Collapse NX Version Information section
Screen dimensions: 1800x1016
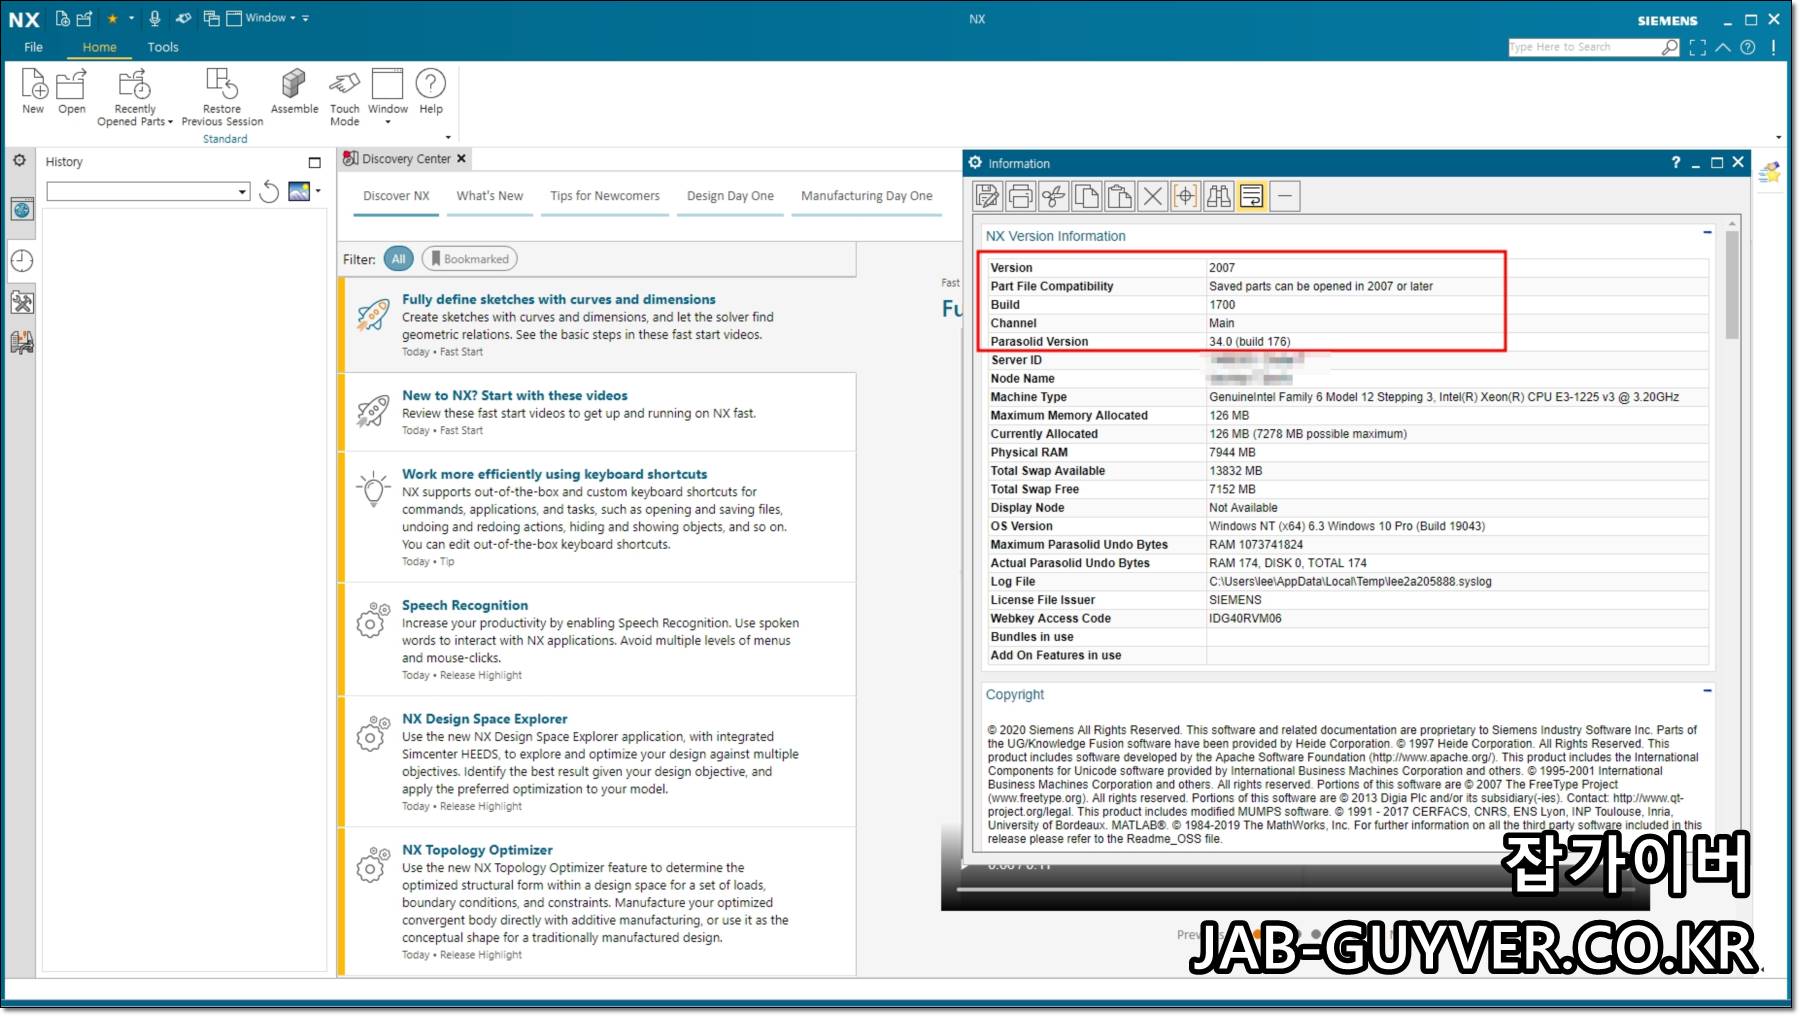pos(1707,233)
